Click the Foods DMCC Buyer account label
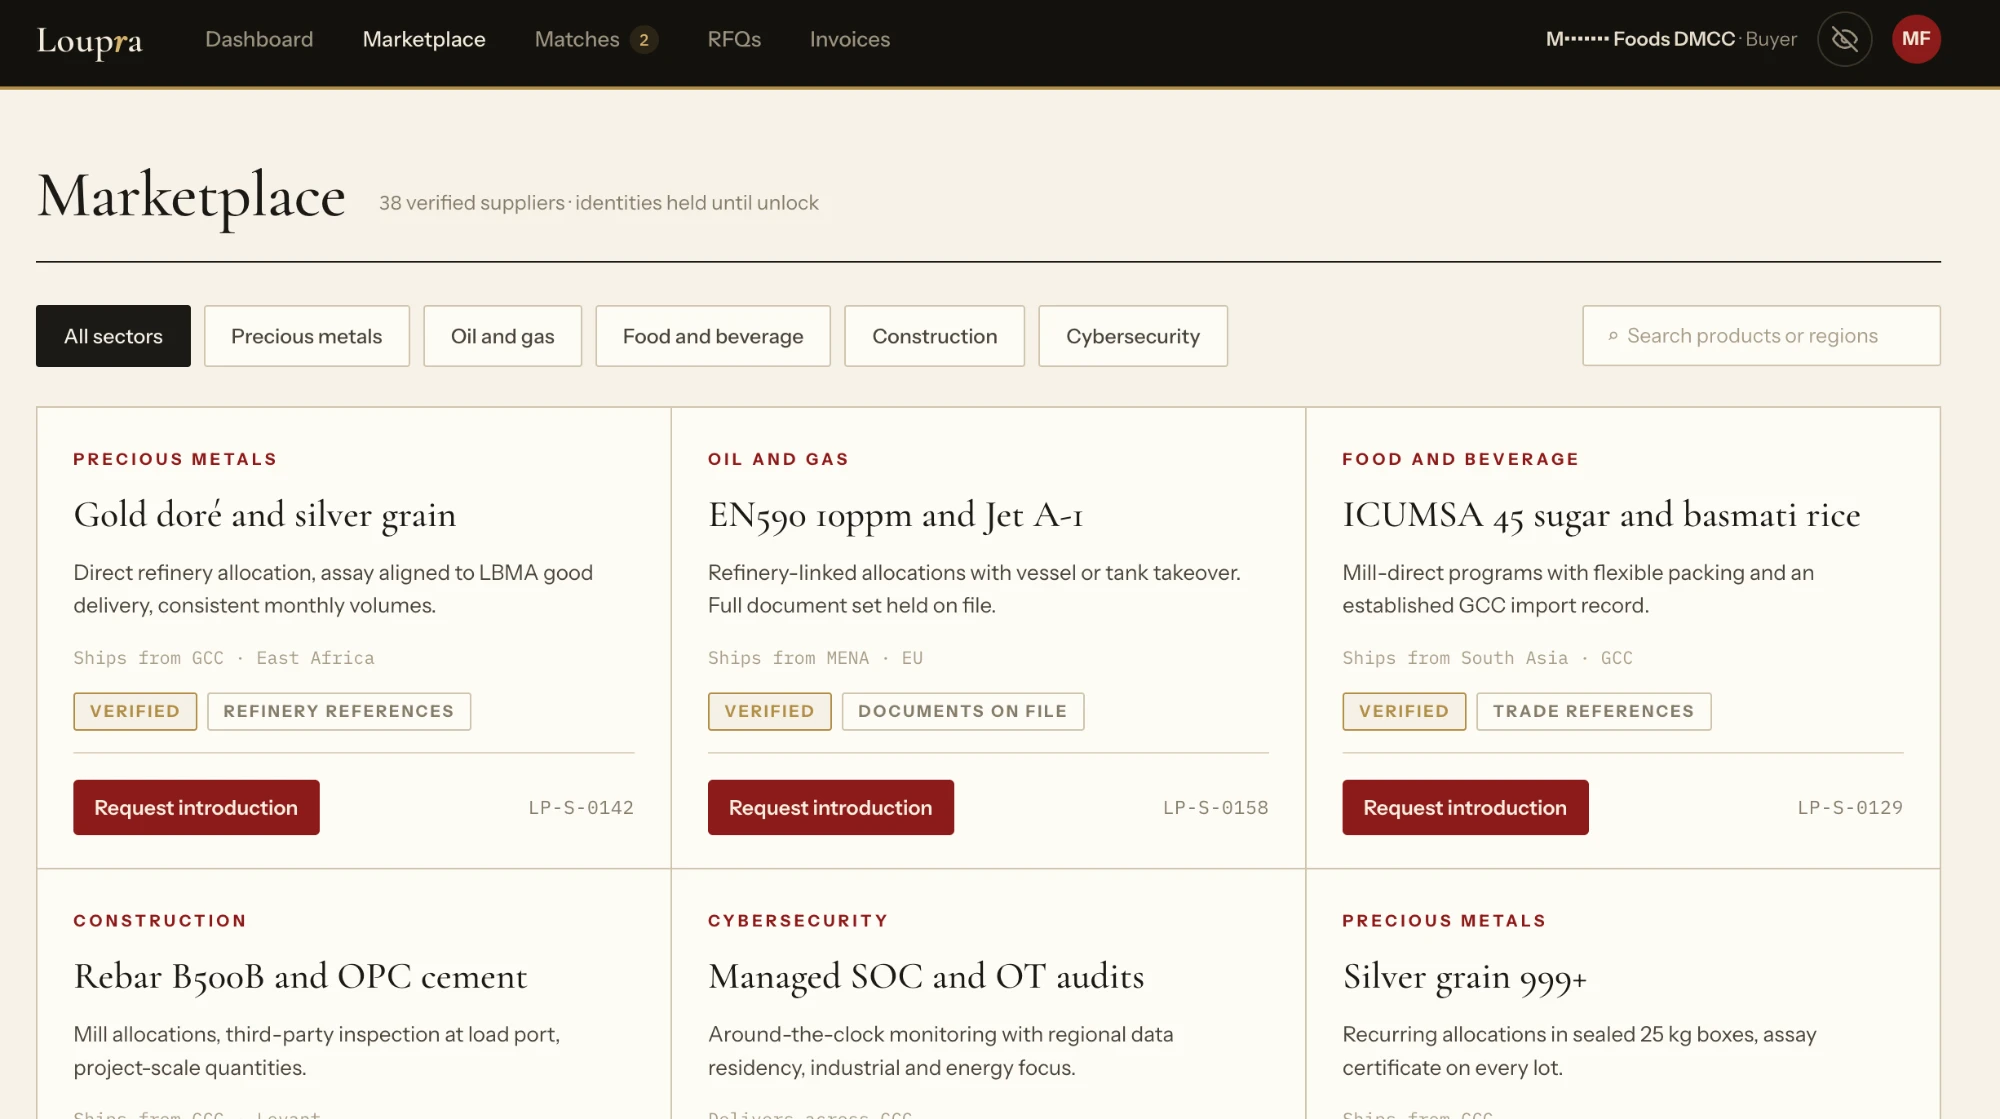Image resolution: width=2000 pixels, height=1119 pixels. pyautogui.click(x=1671, y=39)
